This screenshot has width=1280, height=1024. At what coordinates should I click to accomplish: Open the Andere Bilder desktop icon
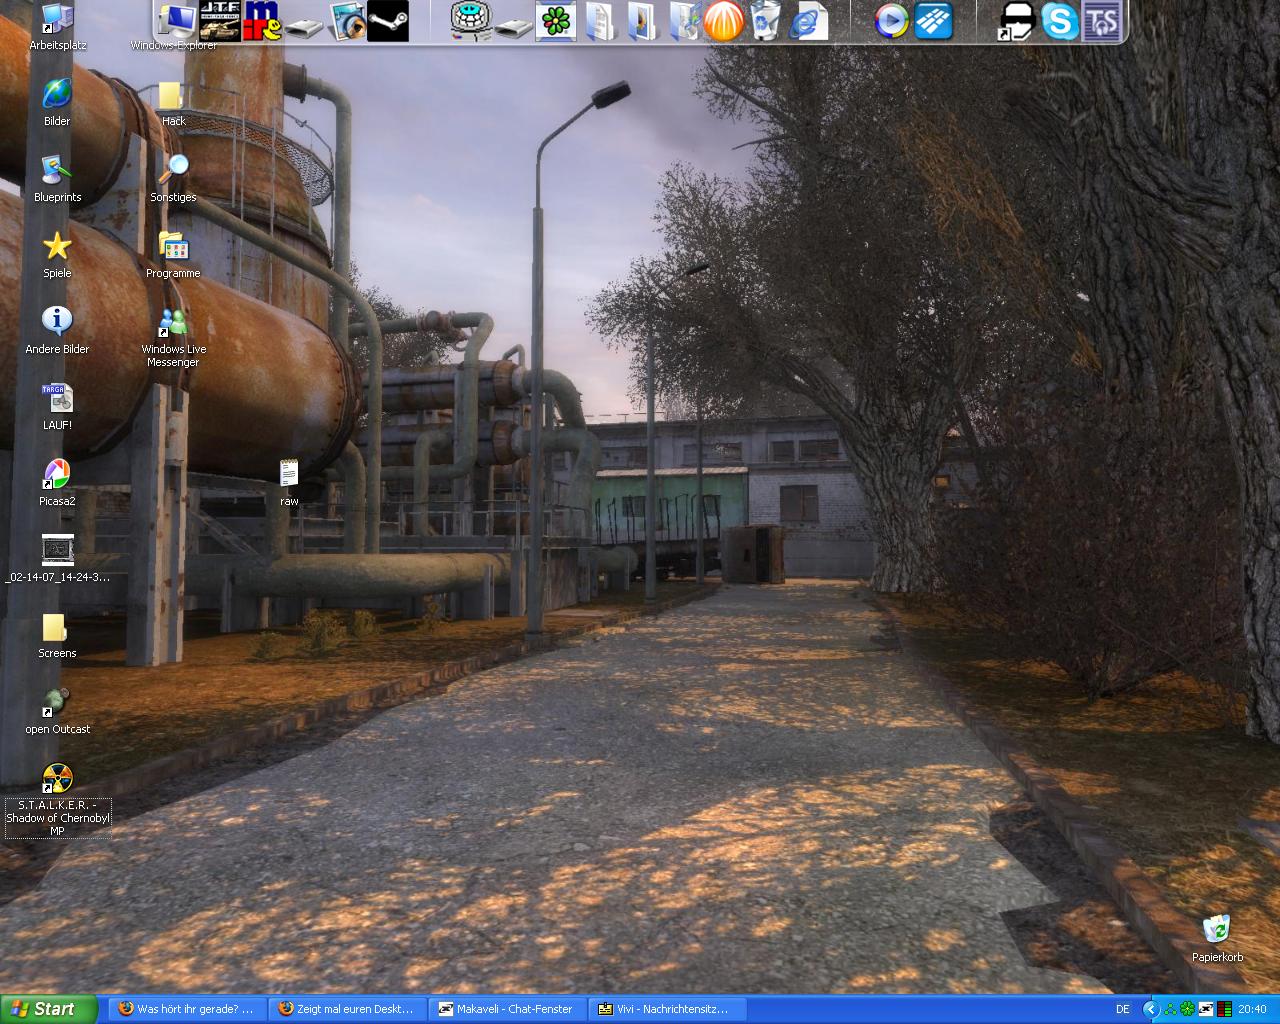click(x=57, y=330)
